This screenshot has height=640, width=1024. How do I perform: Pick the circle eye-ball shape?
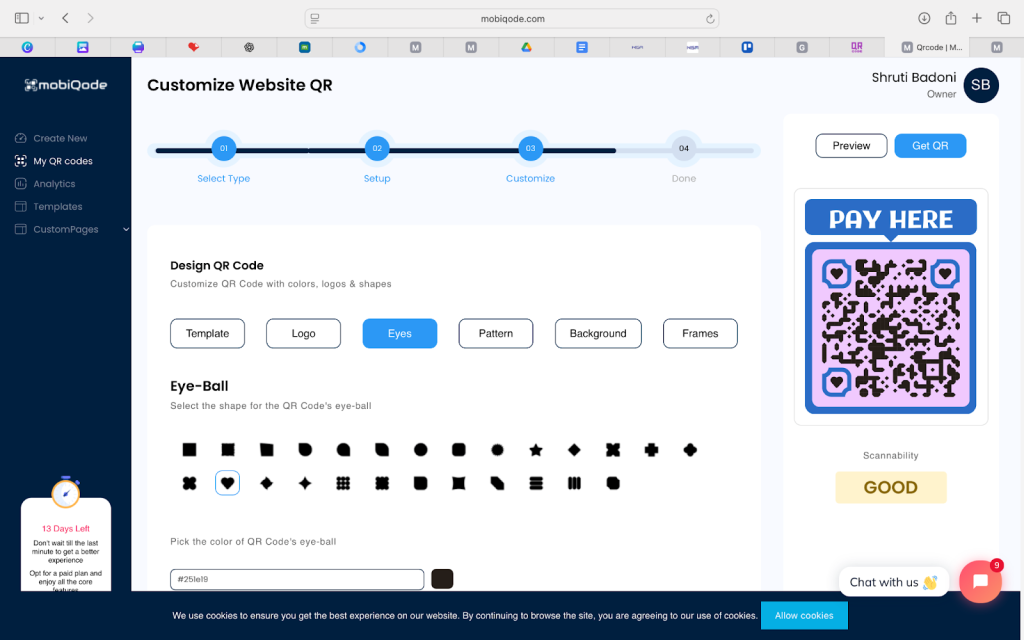point(420,450)
